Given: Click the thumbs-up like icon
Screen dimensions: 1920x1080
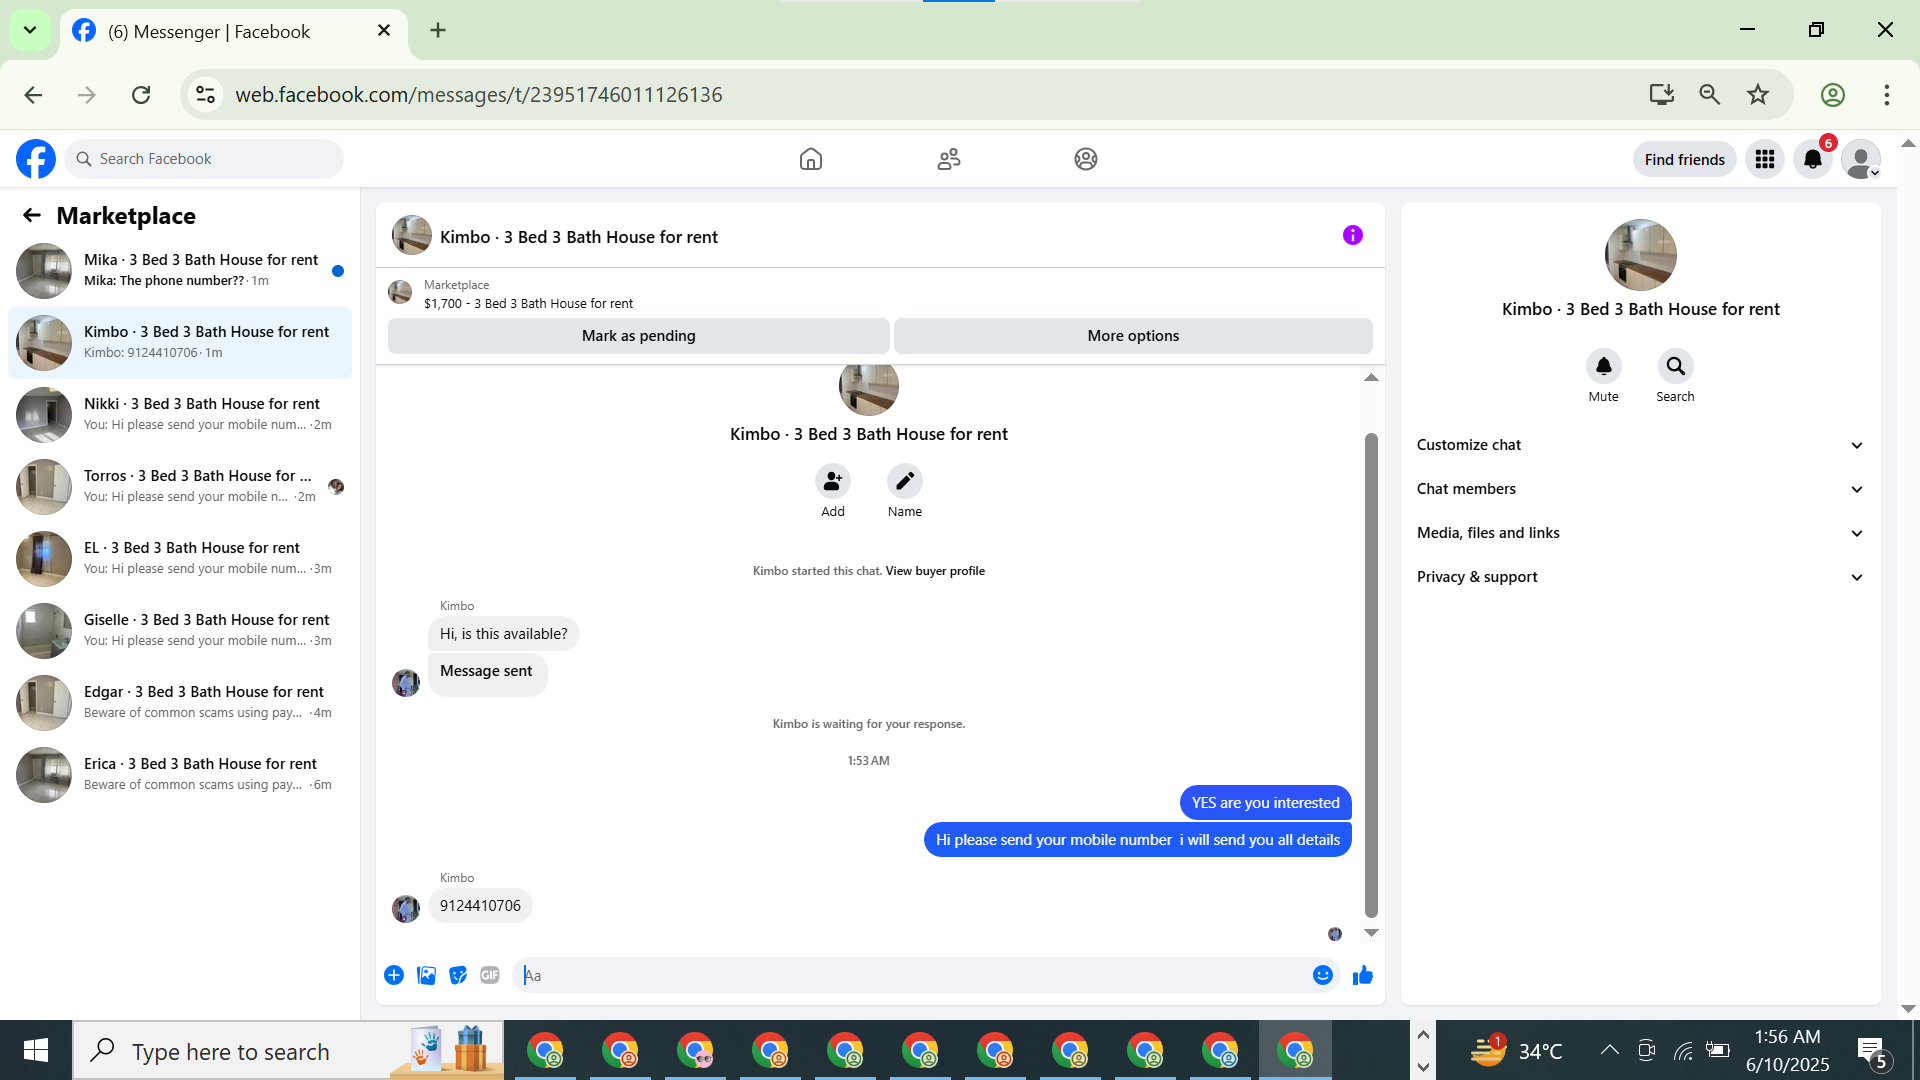Looking at the screenshot, I should click(x=1362, y=975).
